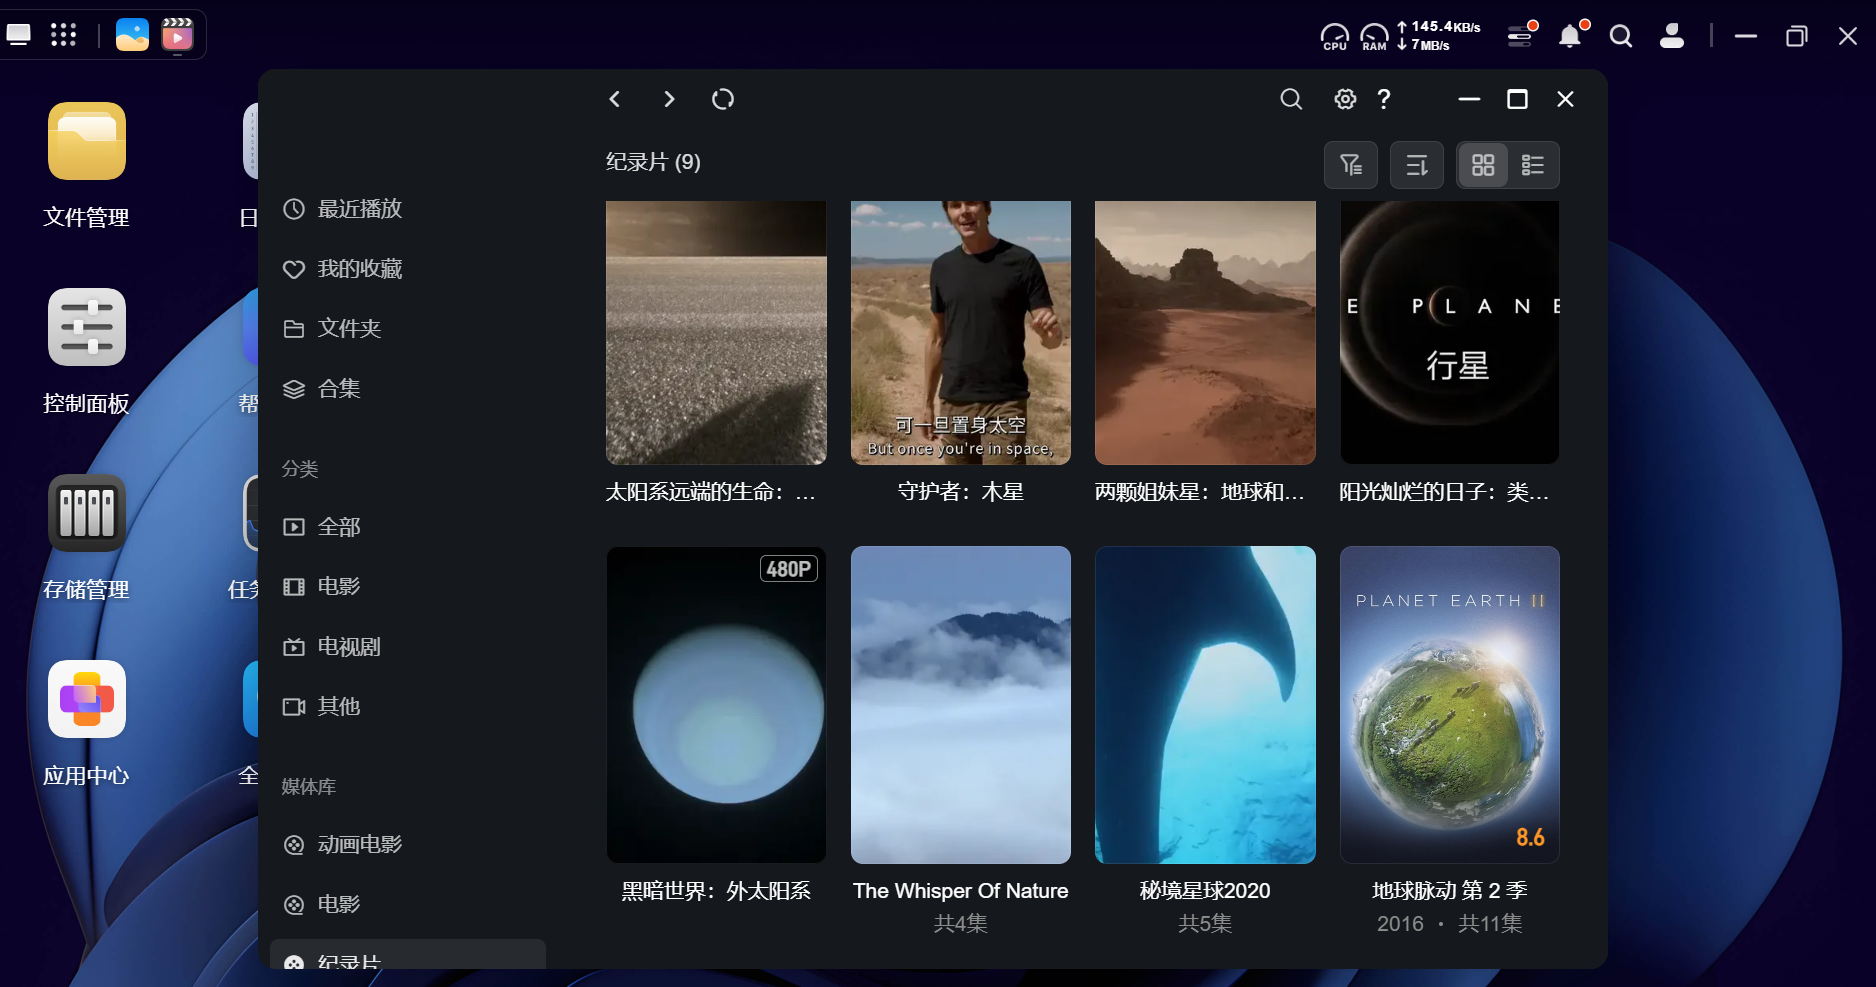Open 电影 under 媒体库
The width and height of the screenshot is (1876, 987).
point(407,905)
